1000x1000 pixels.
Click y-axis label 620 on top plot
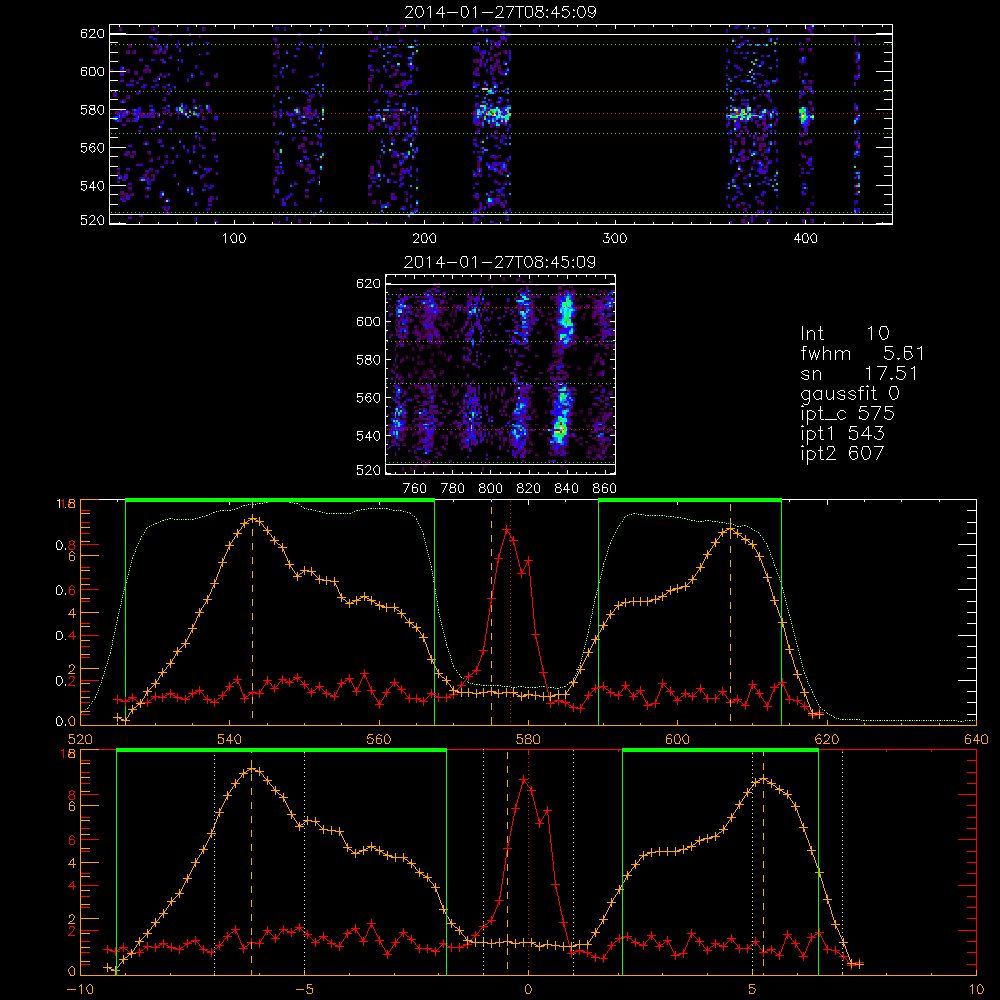click(x=92, y=33)
